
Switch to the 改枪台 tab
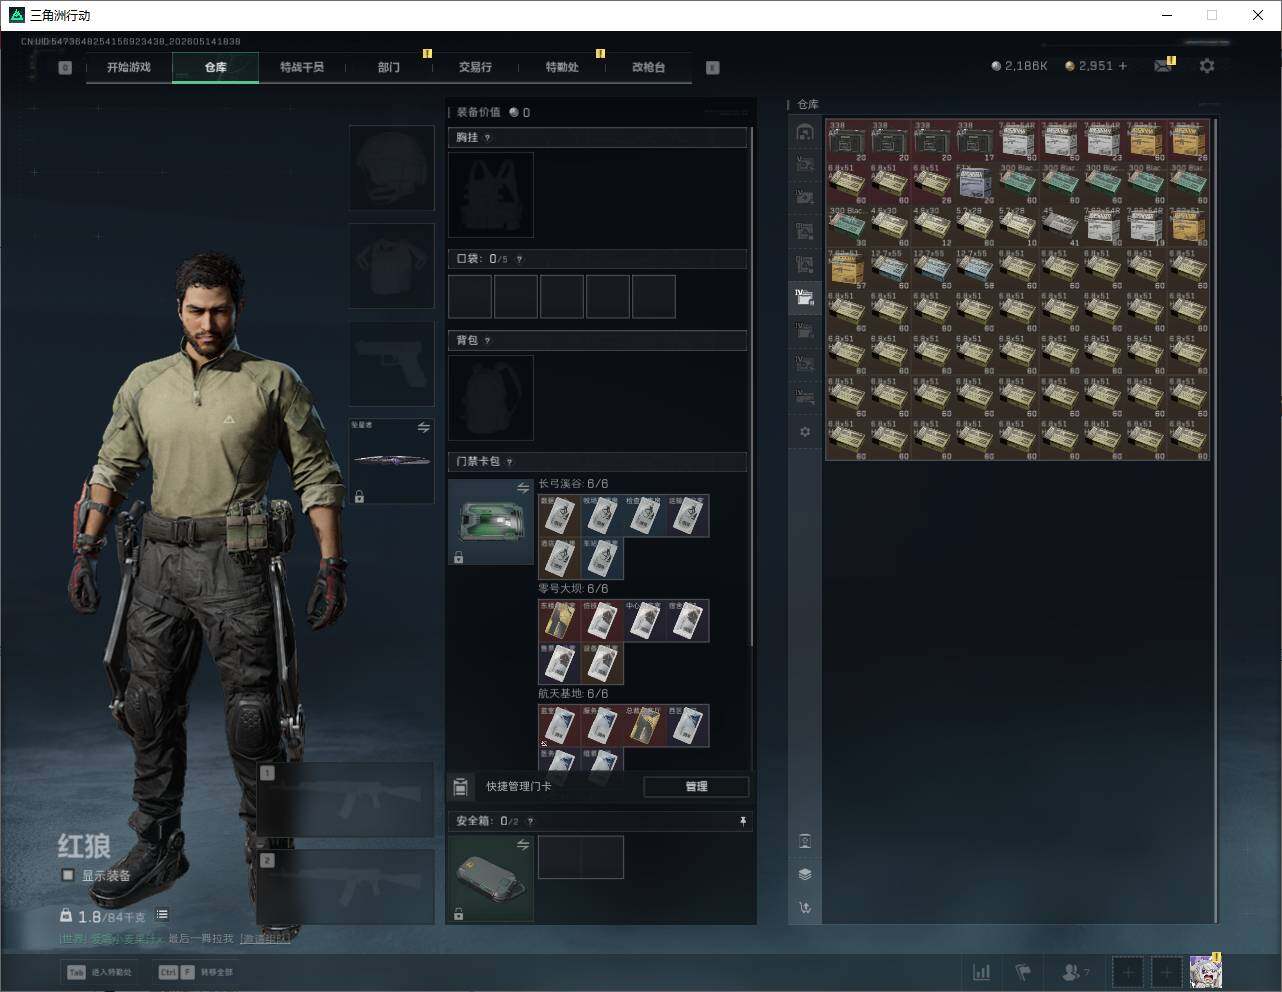(x=648, y=67)
